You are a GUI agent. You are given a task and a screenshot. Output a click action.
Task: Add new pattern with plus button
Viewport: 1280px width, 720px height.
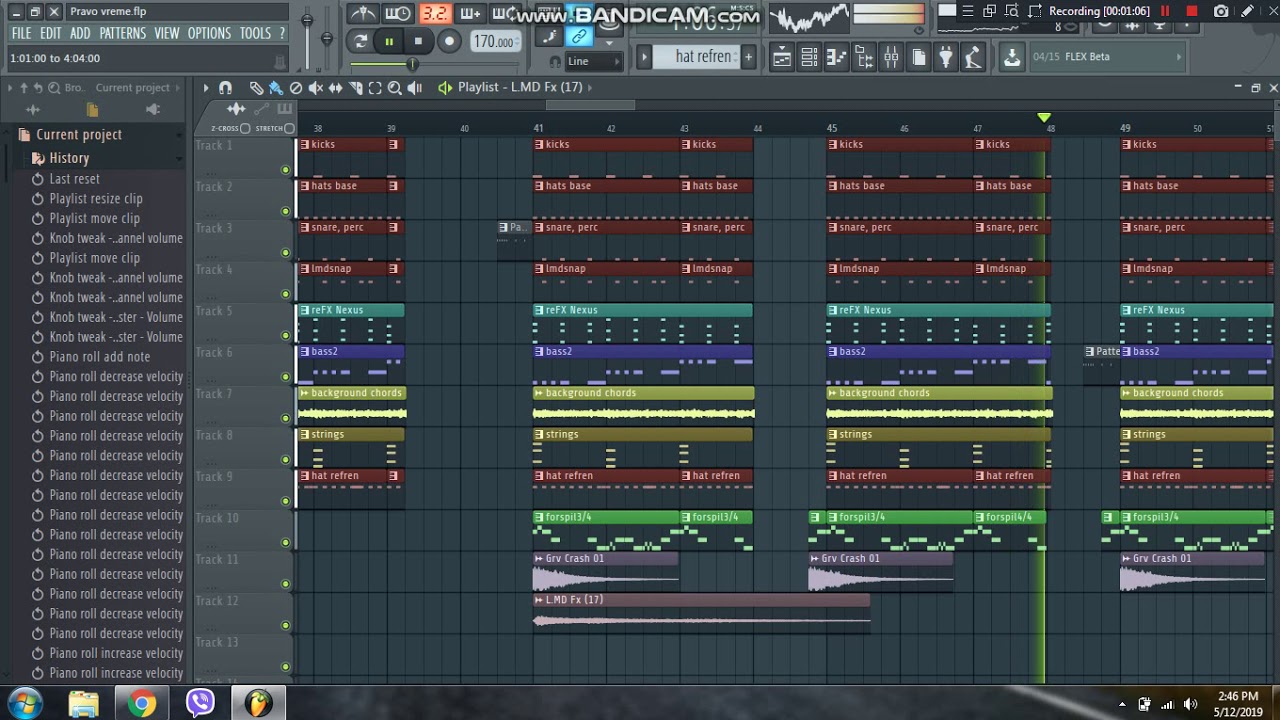[748, 57]
